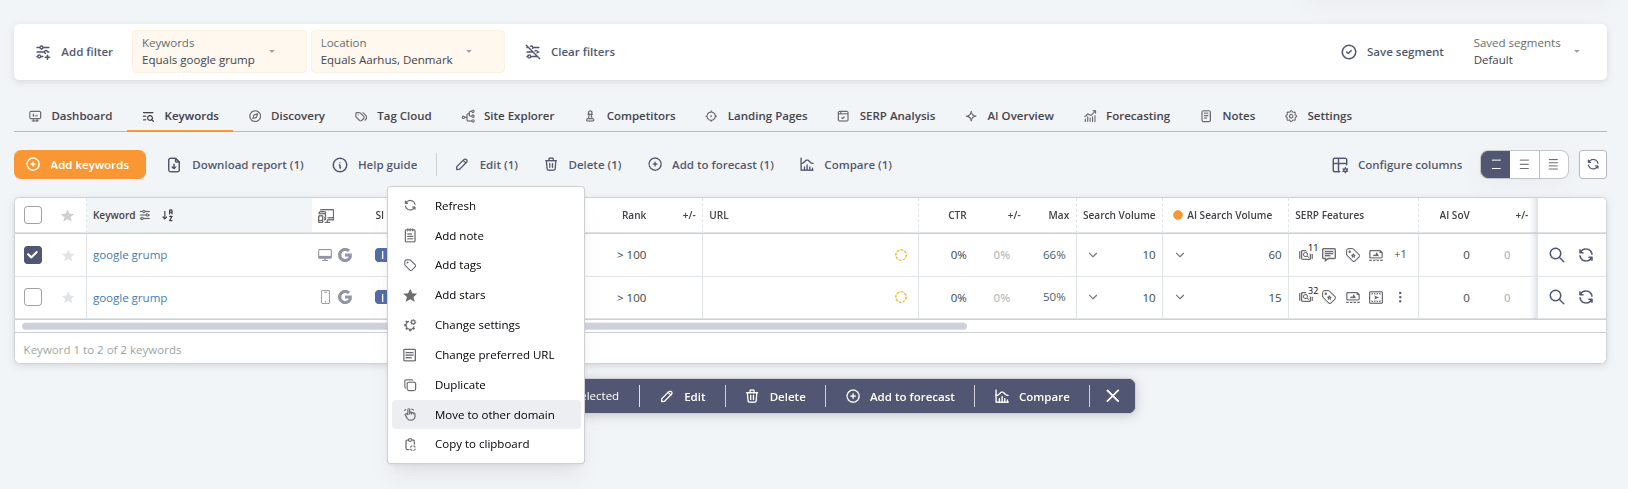Expand the Search Volume chevron in the second row
This screenshot has height=489, width=1628.
click(1093, 297)
